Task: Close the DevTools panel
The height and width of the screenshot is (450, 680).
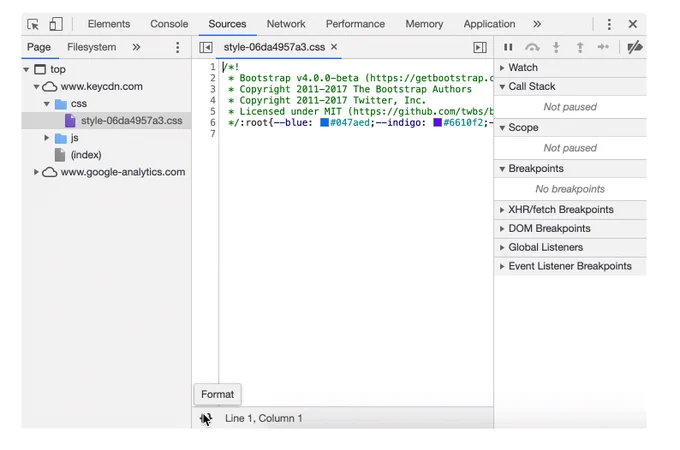Action: [633, 24]
